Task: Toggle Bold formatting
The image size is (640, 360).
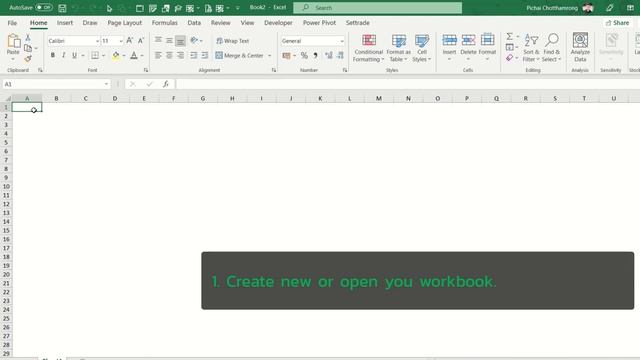Action: point(53,55)
